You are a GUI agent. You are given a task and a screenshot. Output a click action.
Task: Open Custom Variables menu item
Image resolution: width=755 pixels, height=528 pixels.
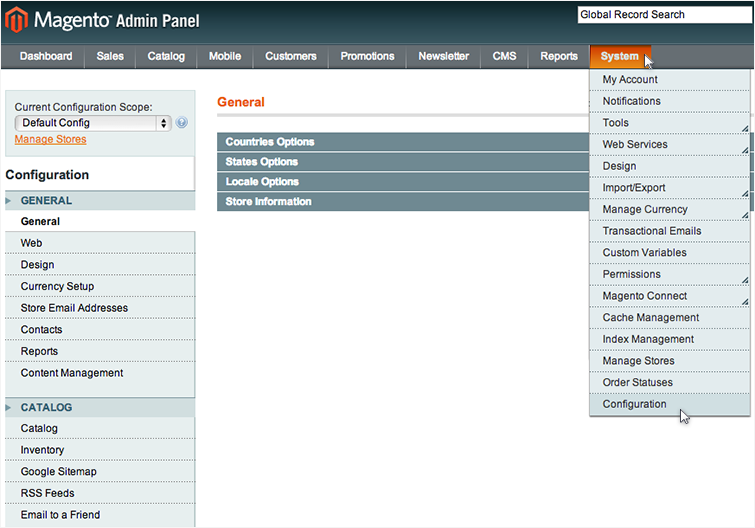(x=669, y=253)
